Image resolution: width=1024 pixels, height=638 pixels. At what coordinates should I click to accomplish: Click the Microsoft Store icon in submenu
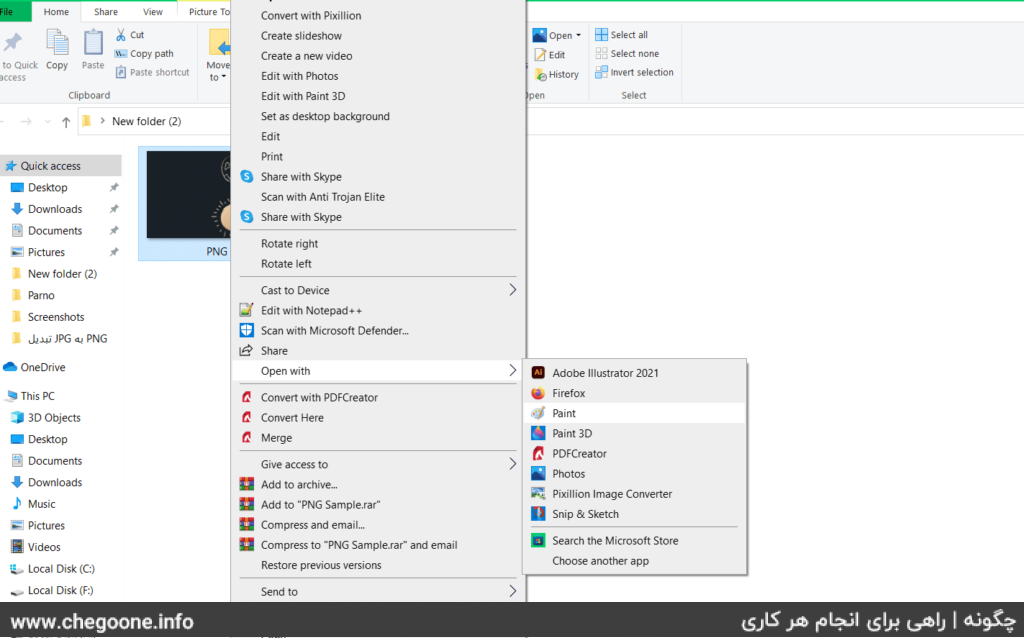point(538,541)
